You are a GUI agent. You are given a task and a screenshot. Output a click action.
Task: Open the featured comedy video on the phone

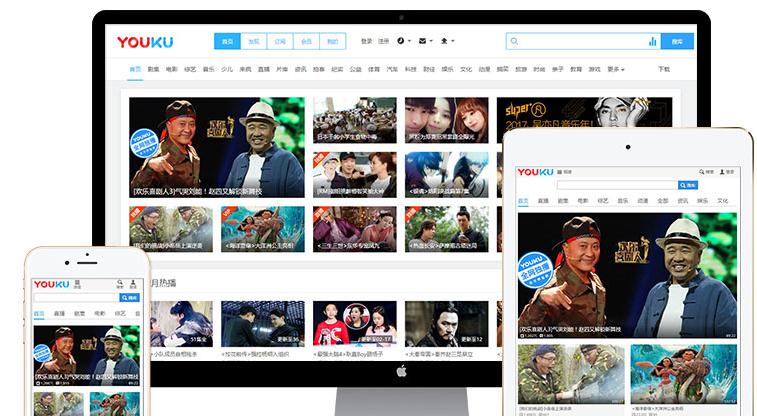pos(86,356)
